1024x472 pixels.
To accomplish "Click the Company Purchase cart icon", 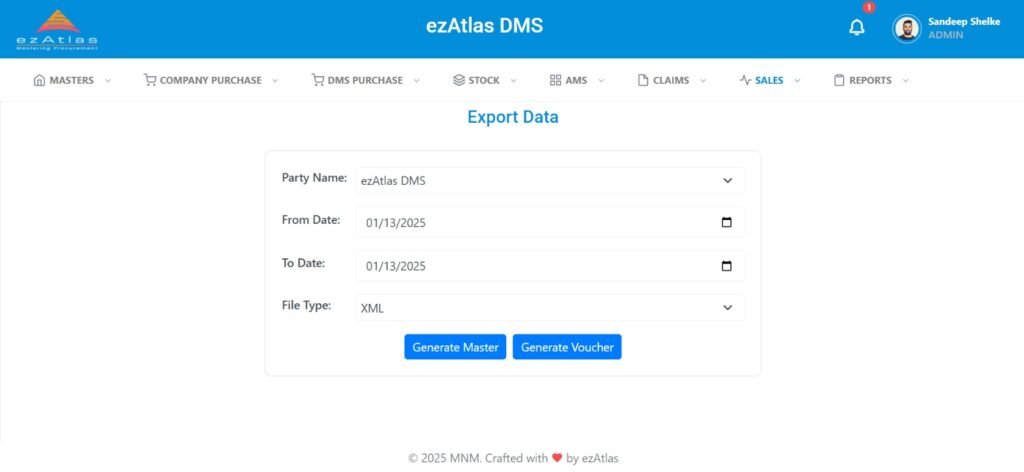I will [150, 80].
